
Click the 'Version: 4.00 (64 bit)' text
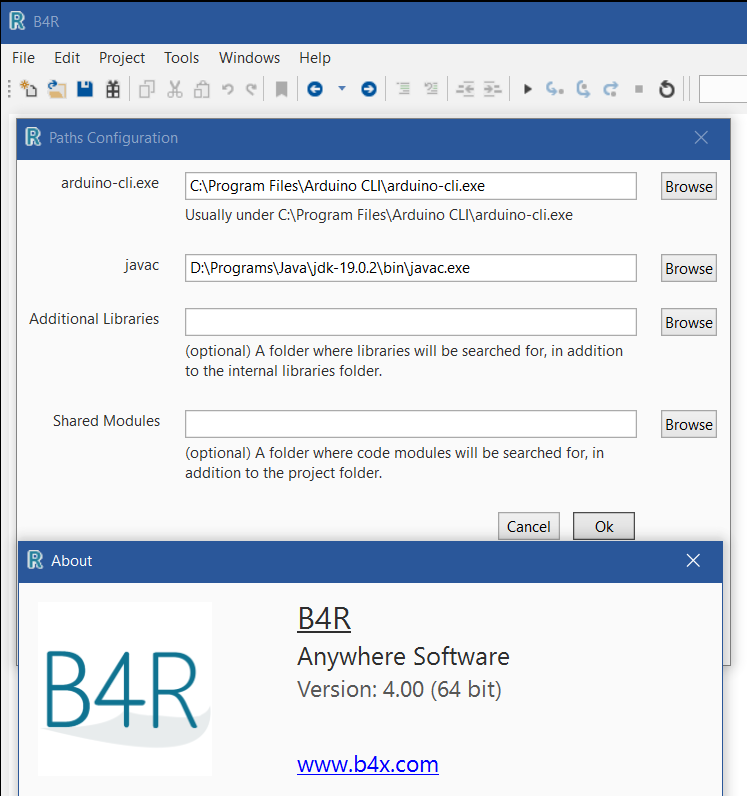pyautogui.click(x=399, y=689)
